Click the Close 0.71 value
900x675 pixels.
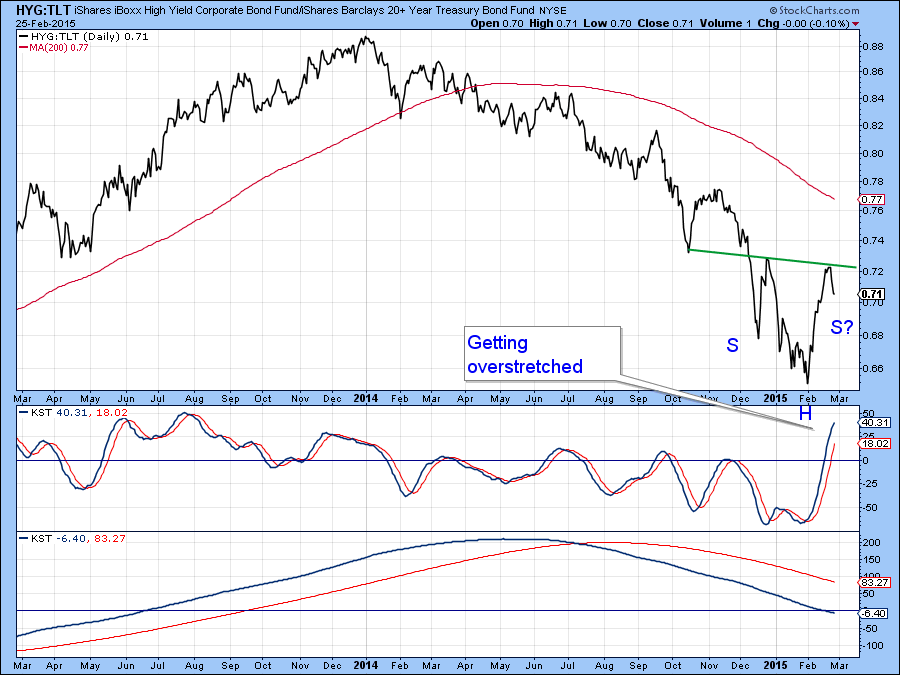(665, 24)
